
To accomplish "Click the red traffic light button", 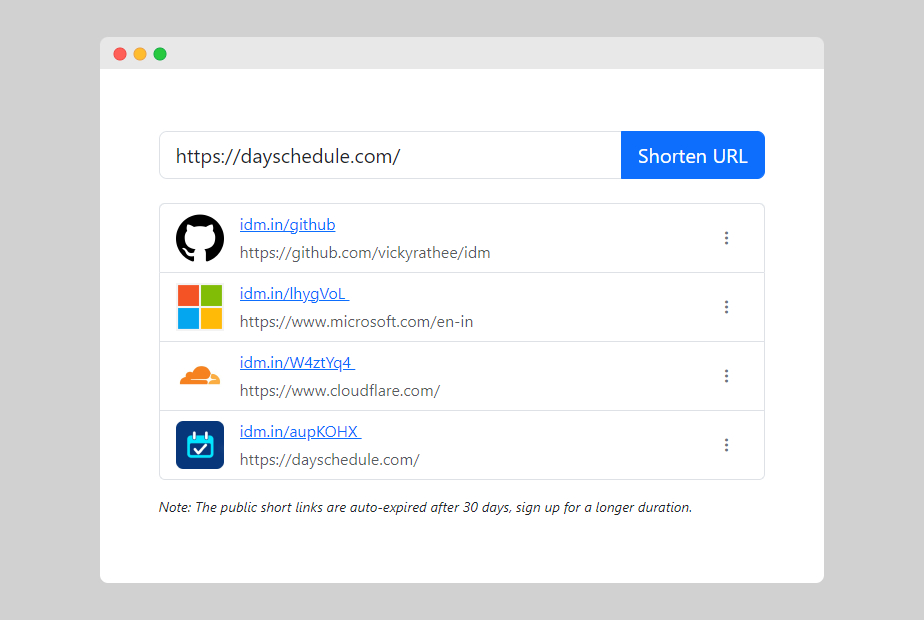I will pos(120,54).
